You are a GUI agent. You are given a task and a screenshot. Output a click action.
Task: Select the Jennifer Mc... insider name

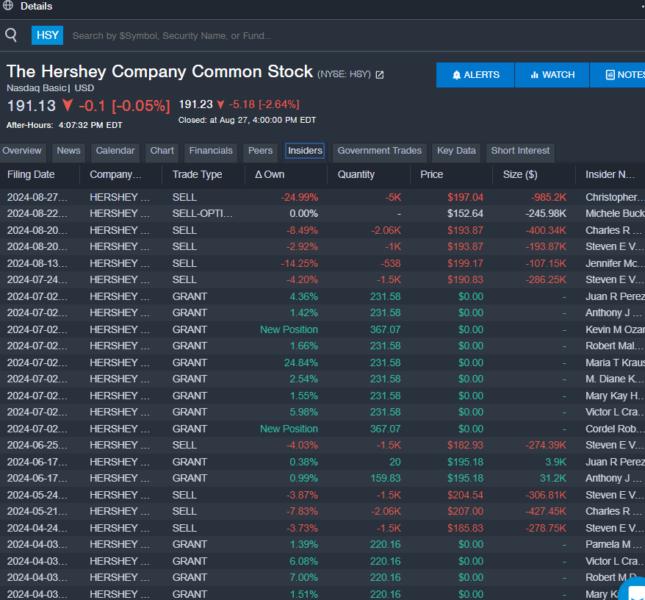(x=613, y=264)
